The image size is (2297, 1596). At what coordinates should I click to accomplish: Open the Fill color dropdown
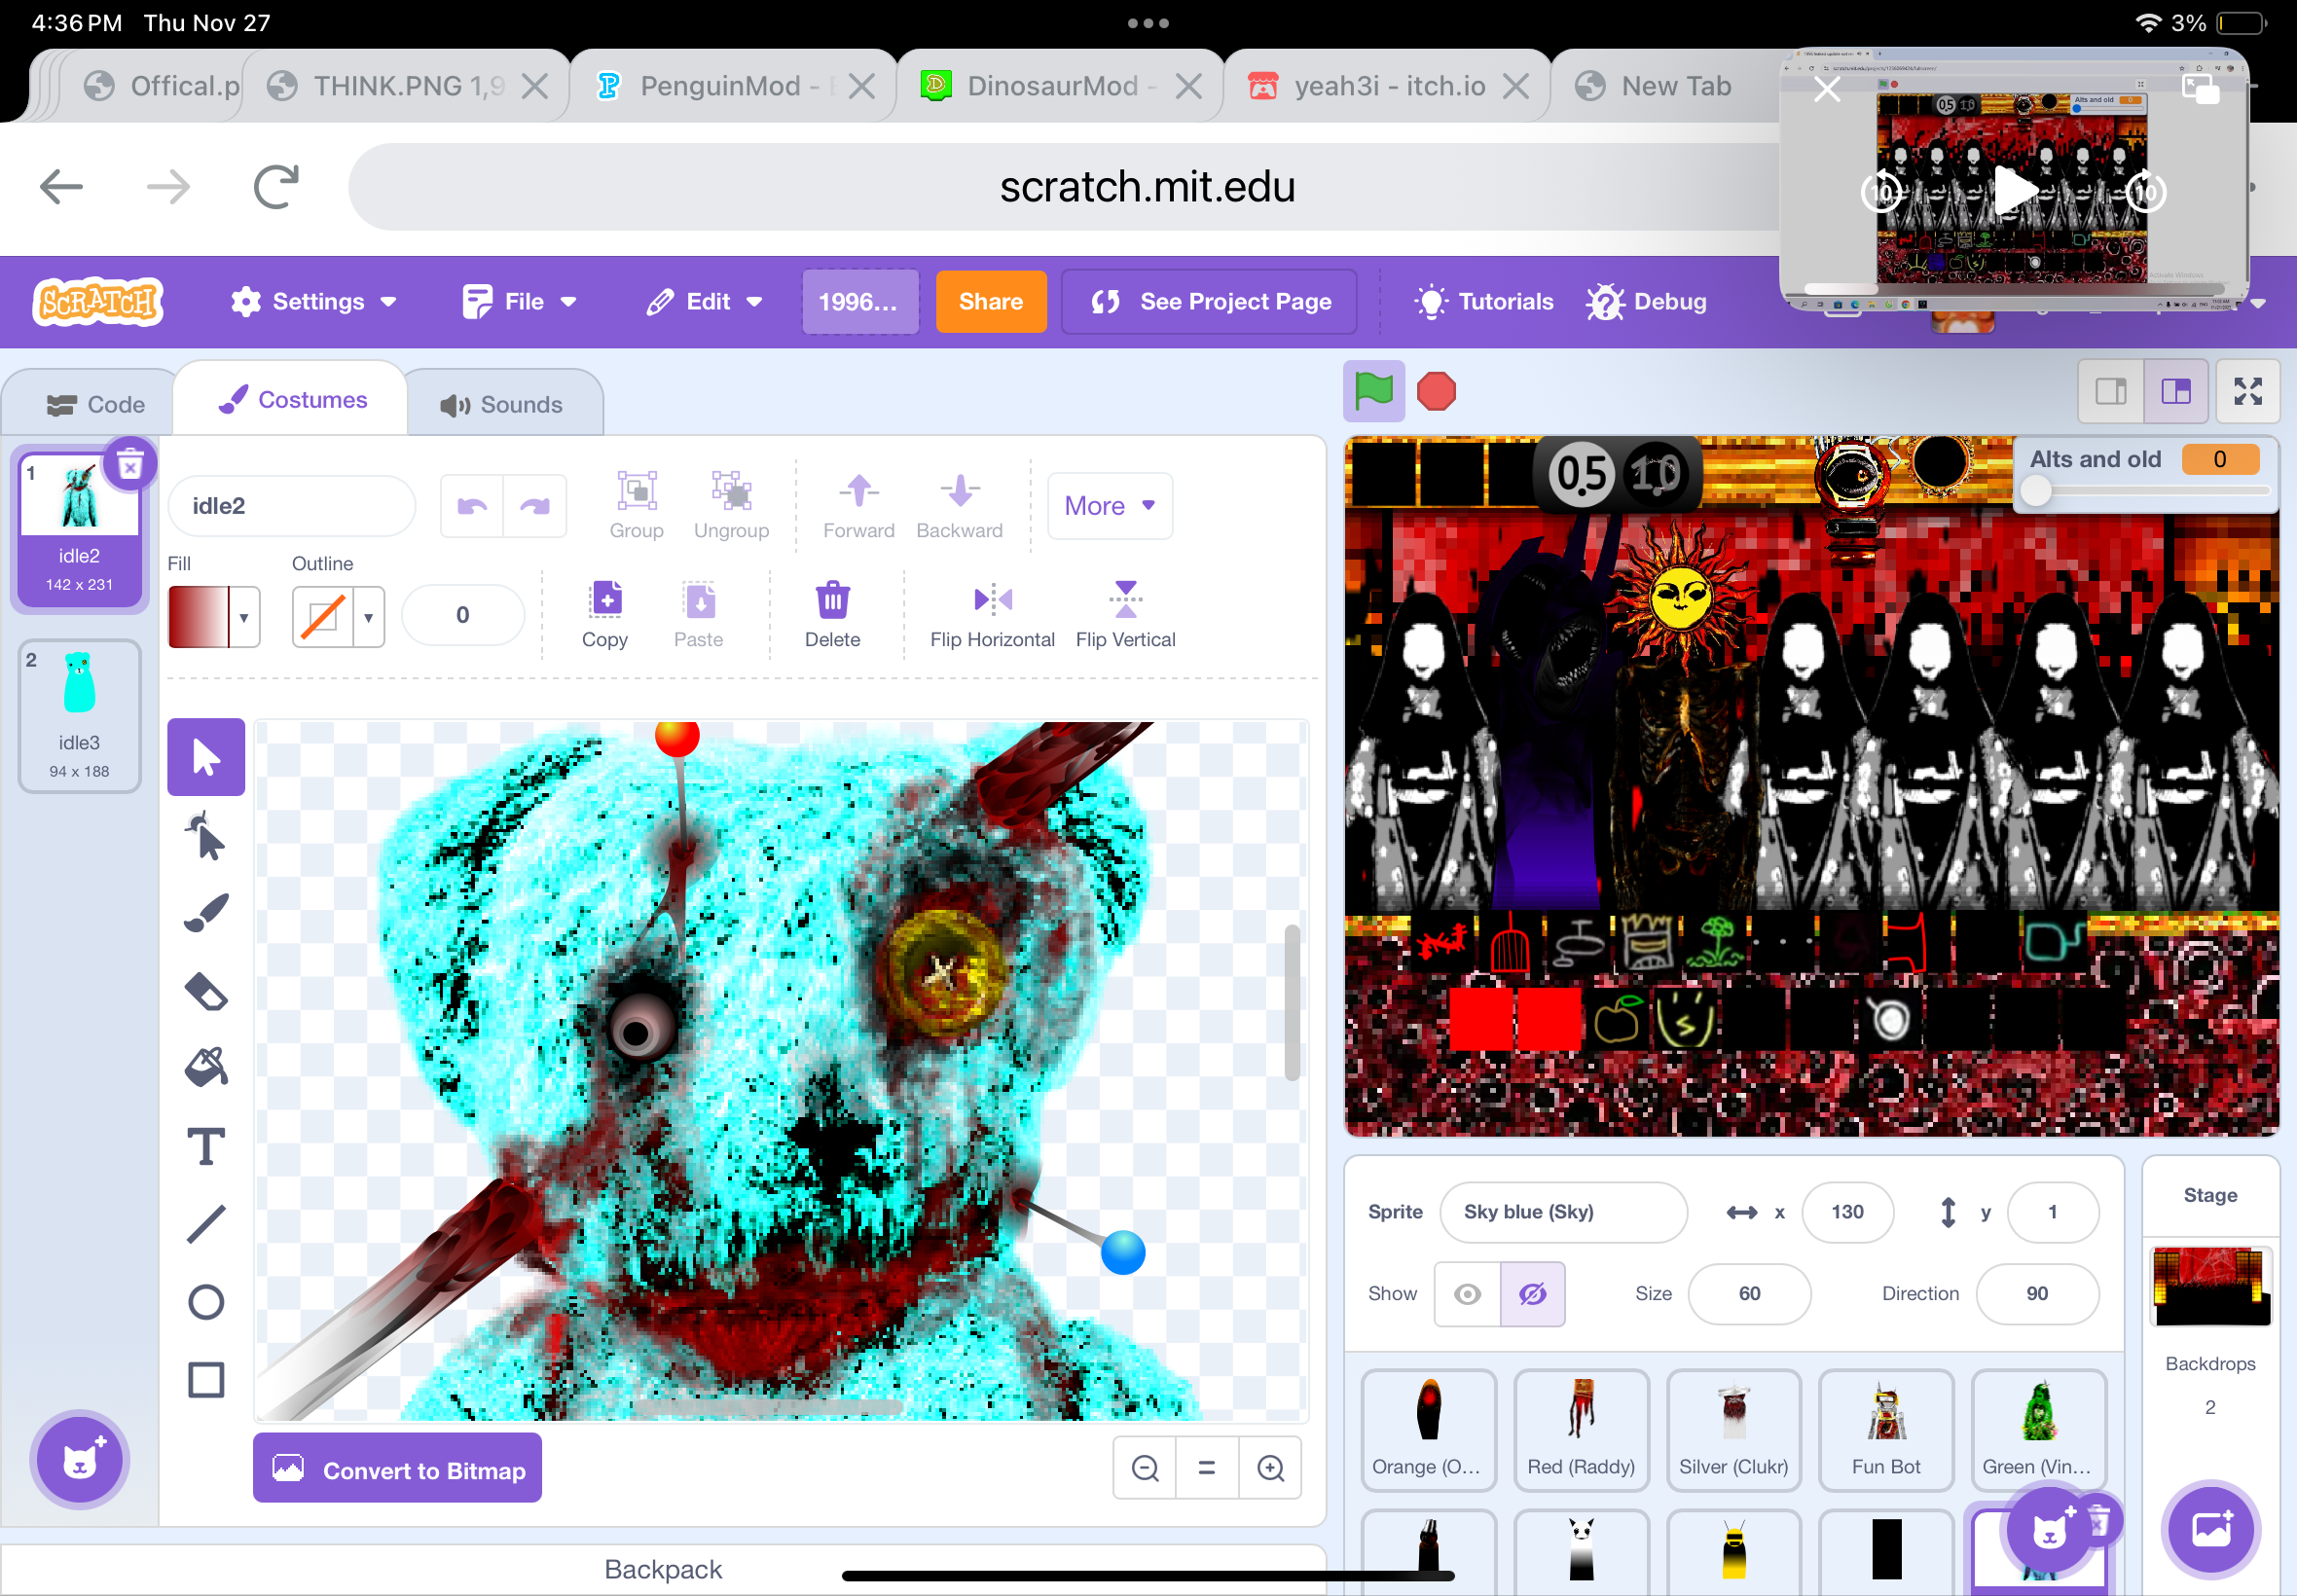pyautogui.click(x=244, y=617)
